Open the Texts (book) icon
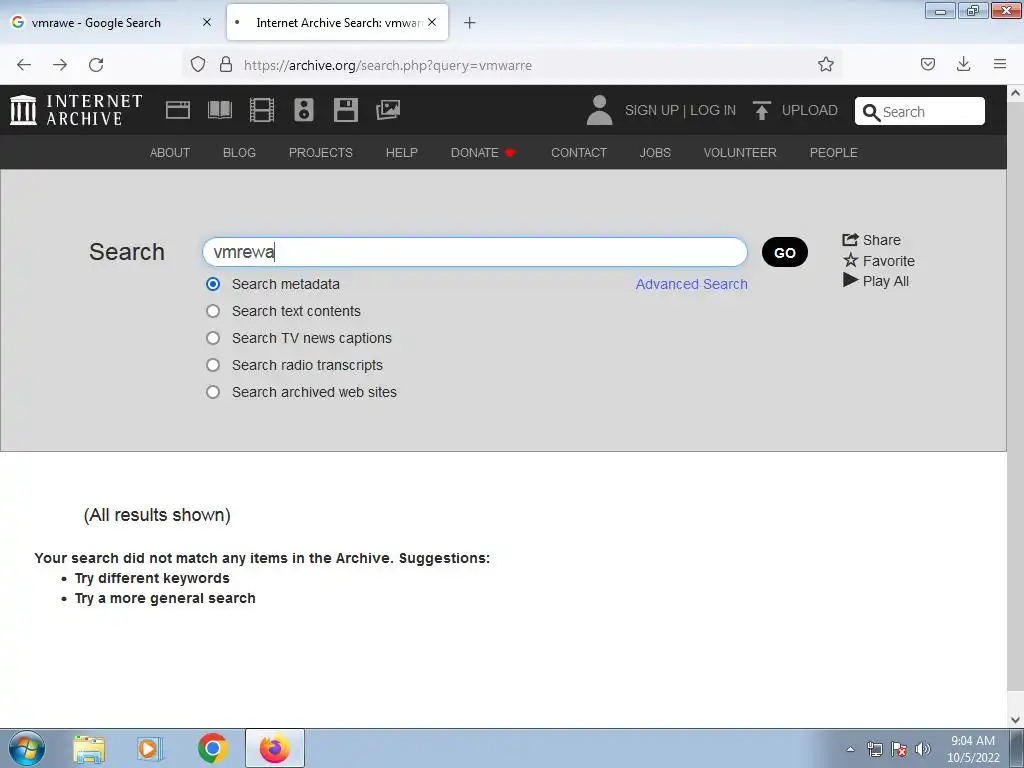This screenshot has width=1024, height=768. pos(219,110)
